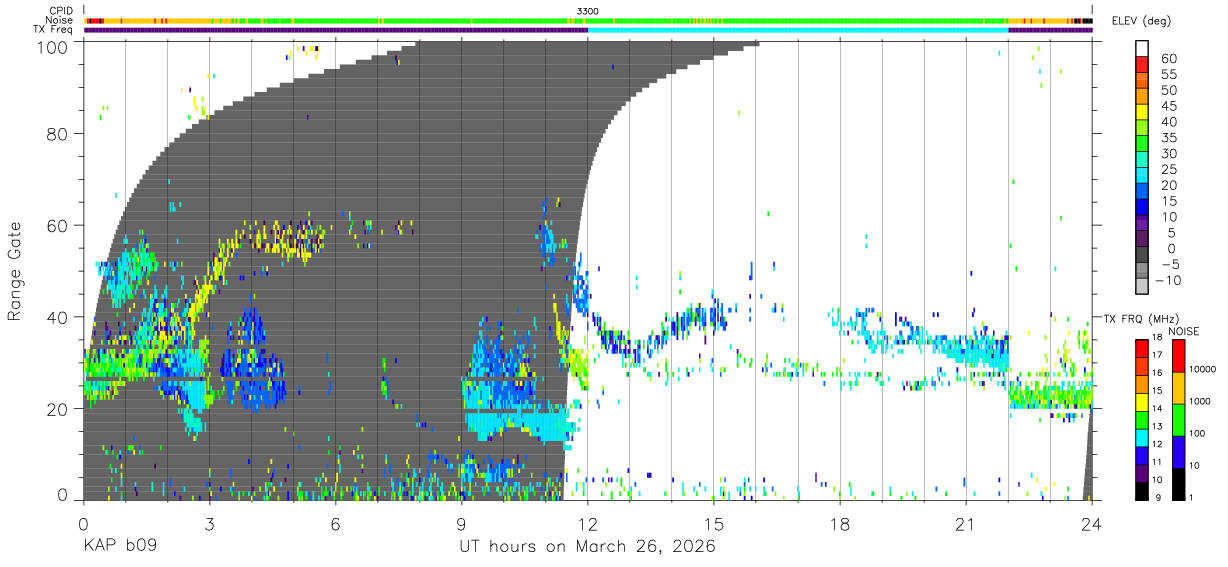This screenshot has width=1228, height=567.
Task: Click the 9 tick on UT hours axis
Action: [462, 524]
